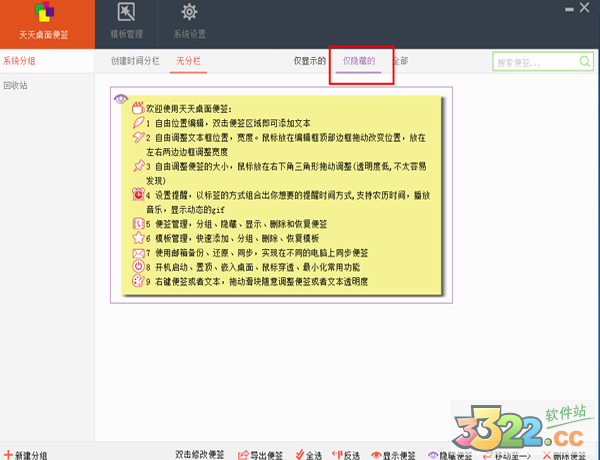
Task: Click the envelope icon in note
Action: [x=138, y=253]
